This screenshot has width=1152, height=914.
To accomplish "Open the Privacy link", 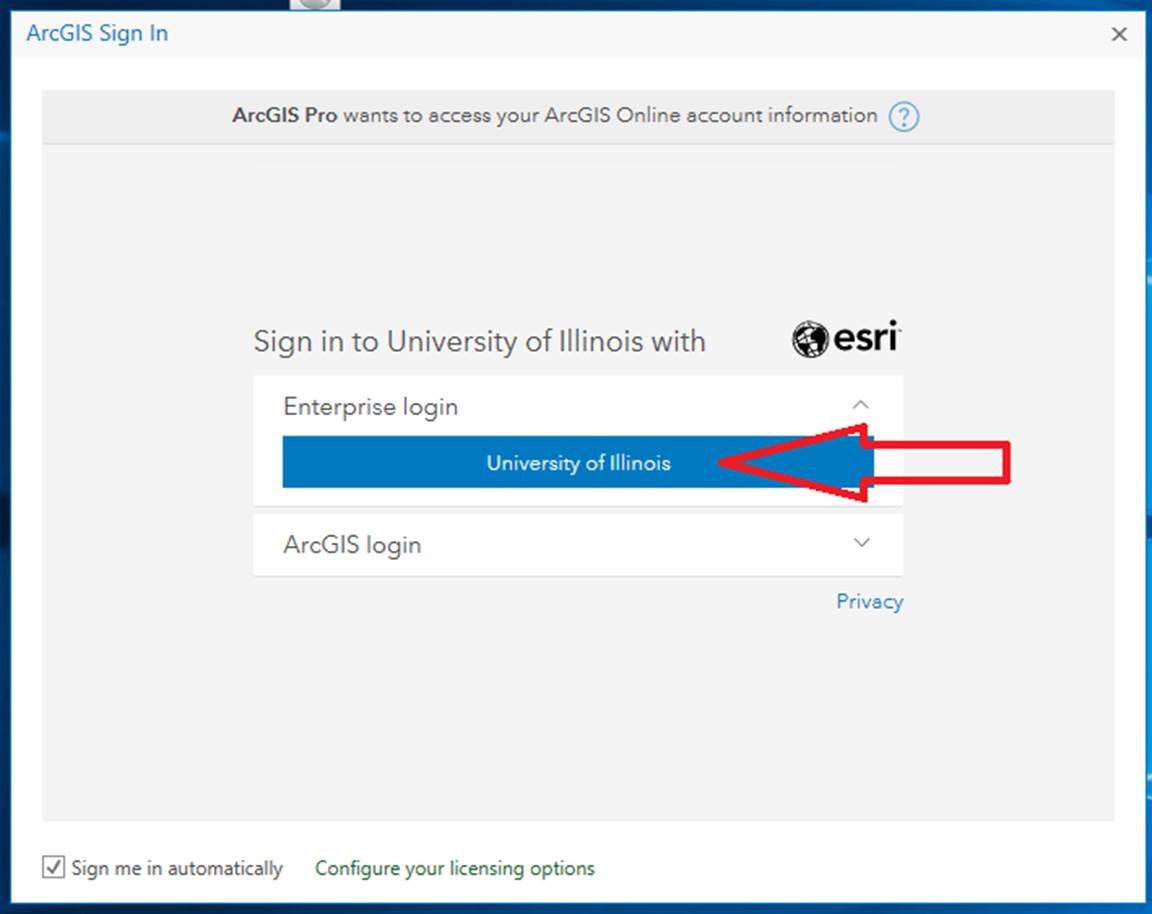I will 870,602.
